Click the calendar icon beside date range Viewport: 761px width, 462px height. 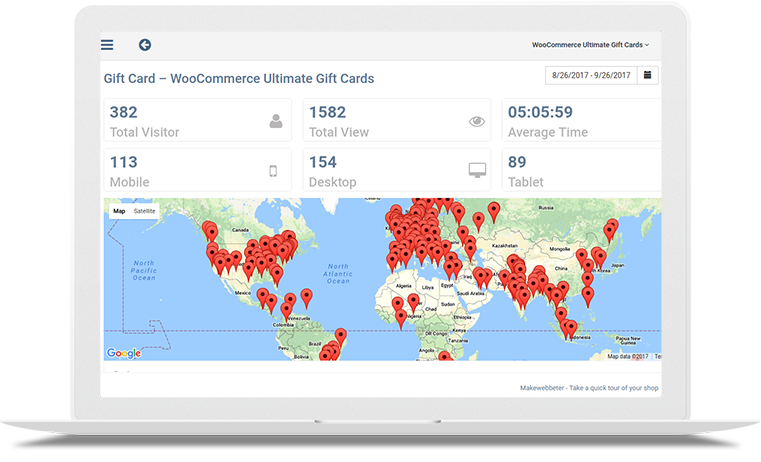(648, 75)
